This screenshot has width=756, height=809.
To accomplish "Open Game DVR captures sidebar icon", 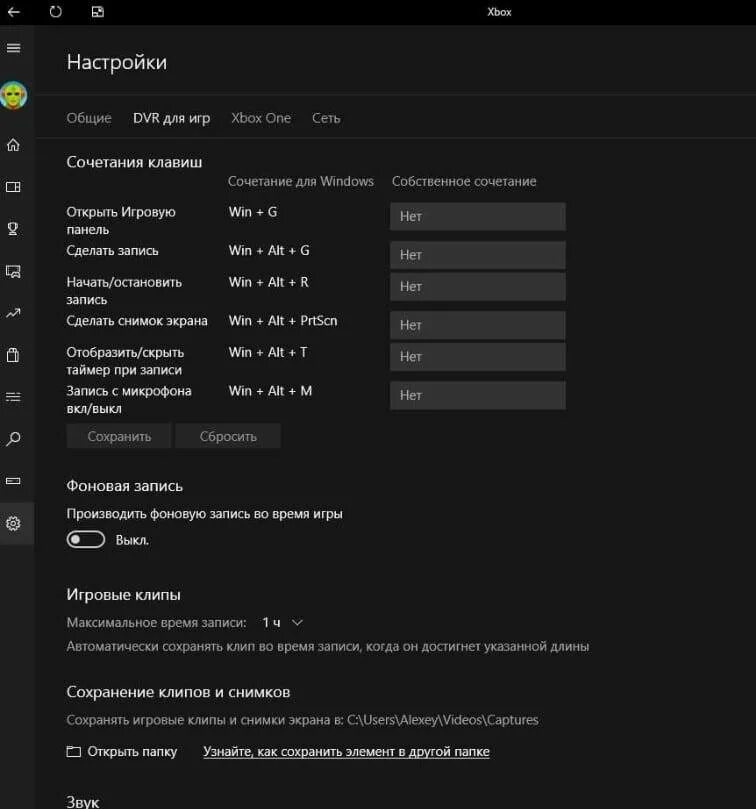I will 13,271.
